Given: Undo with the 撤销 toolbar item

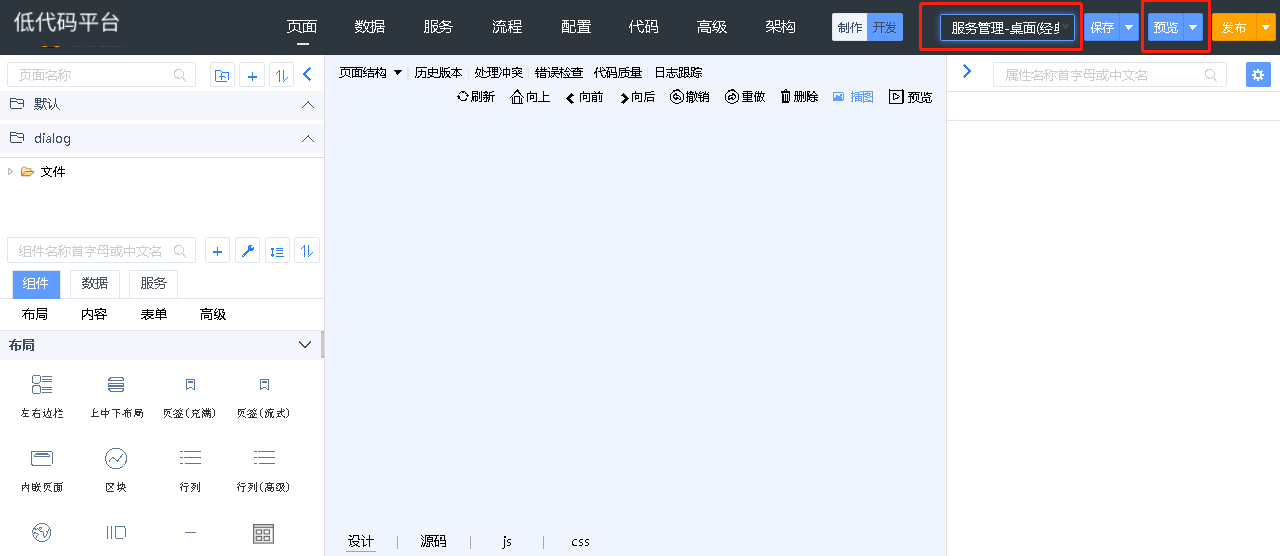Looking at the screenshot, I should pyautogui.click(x=690, y=97).
